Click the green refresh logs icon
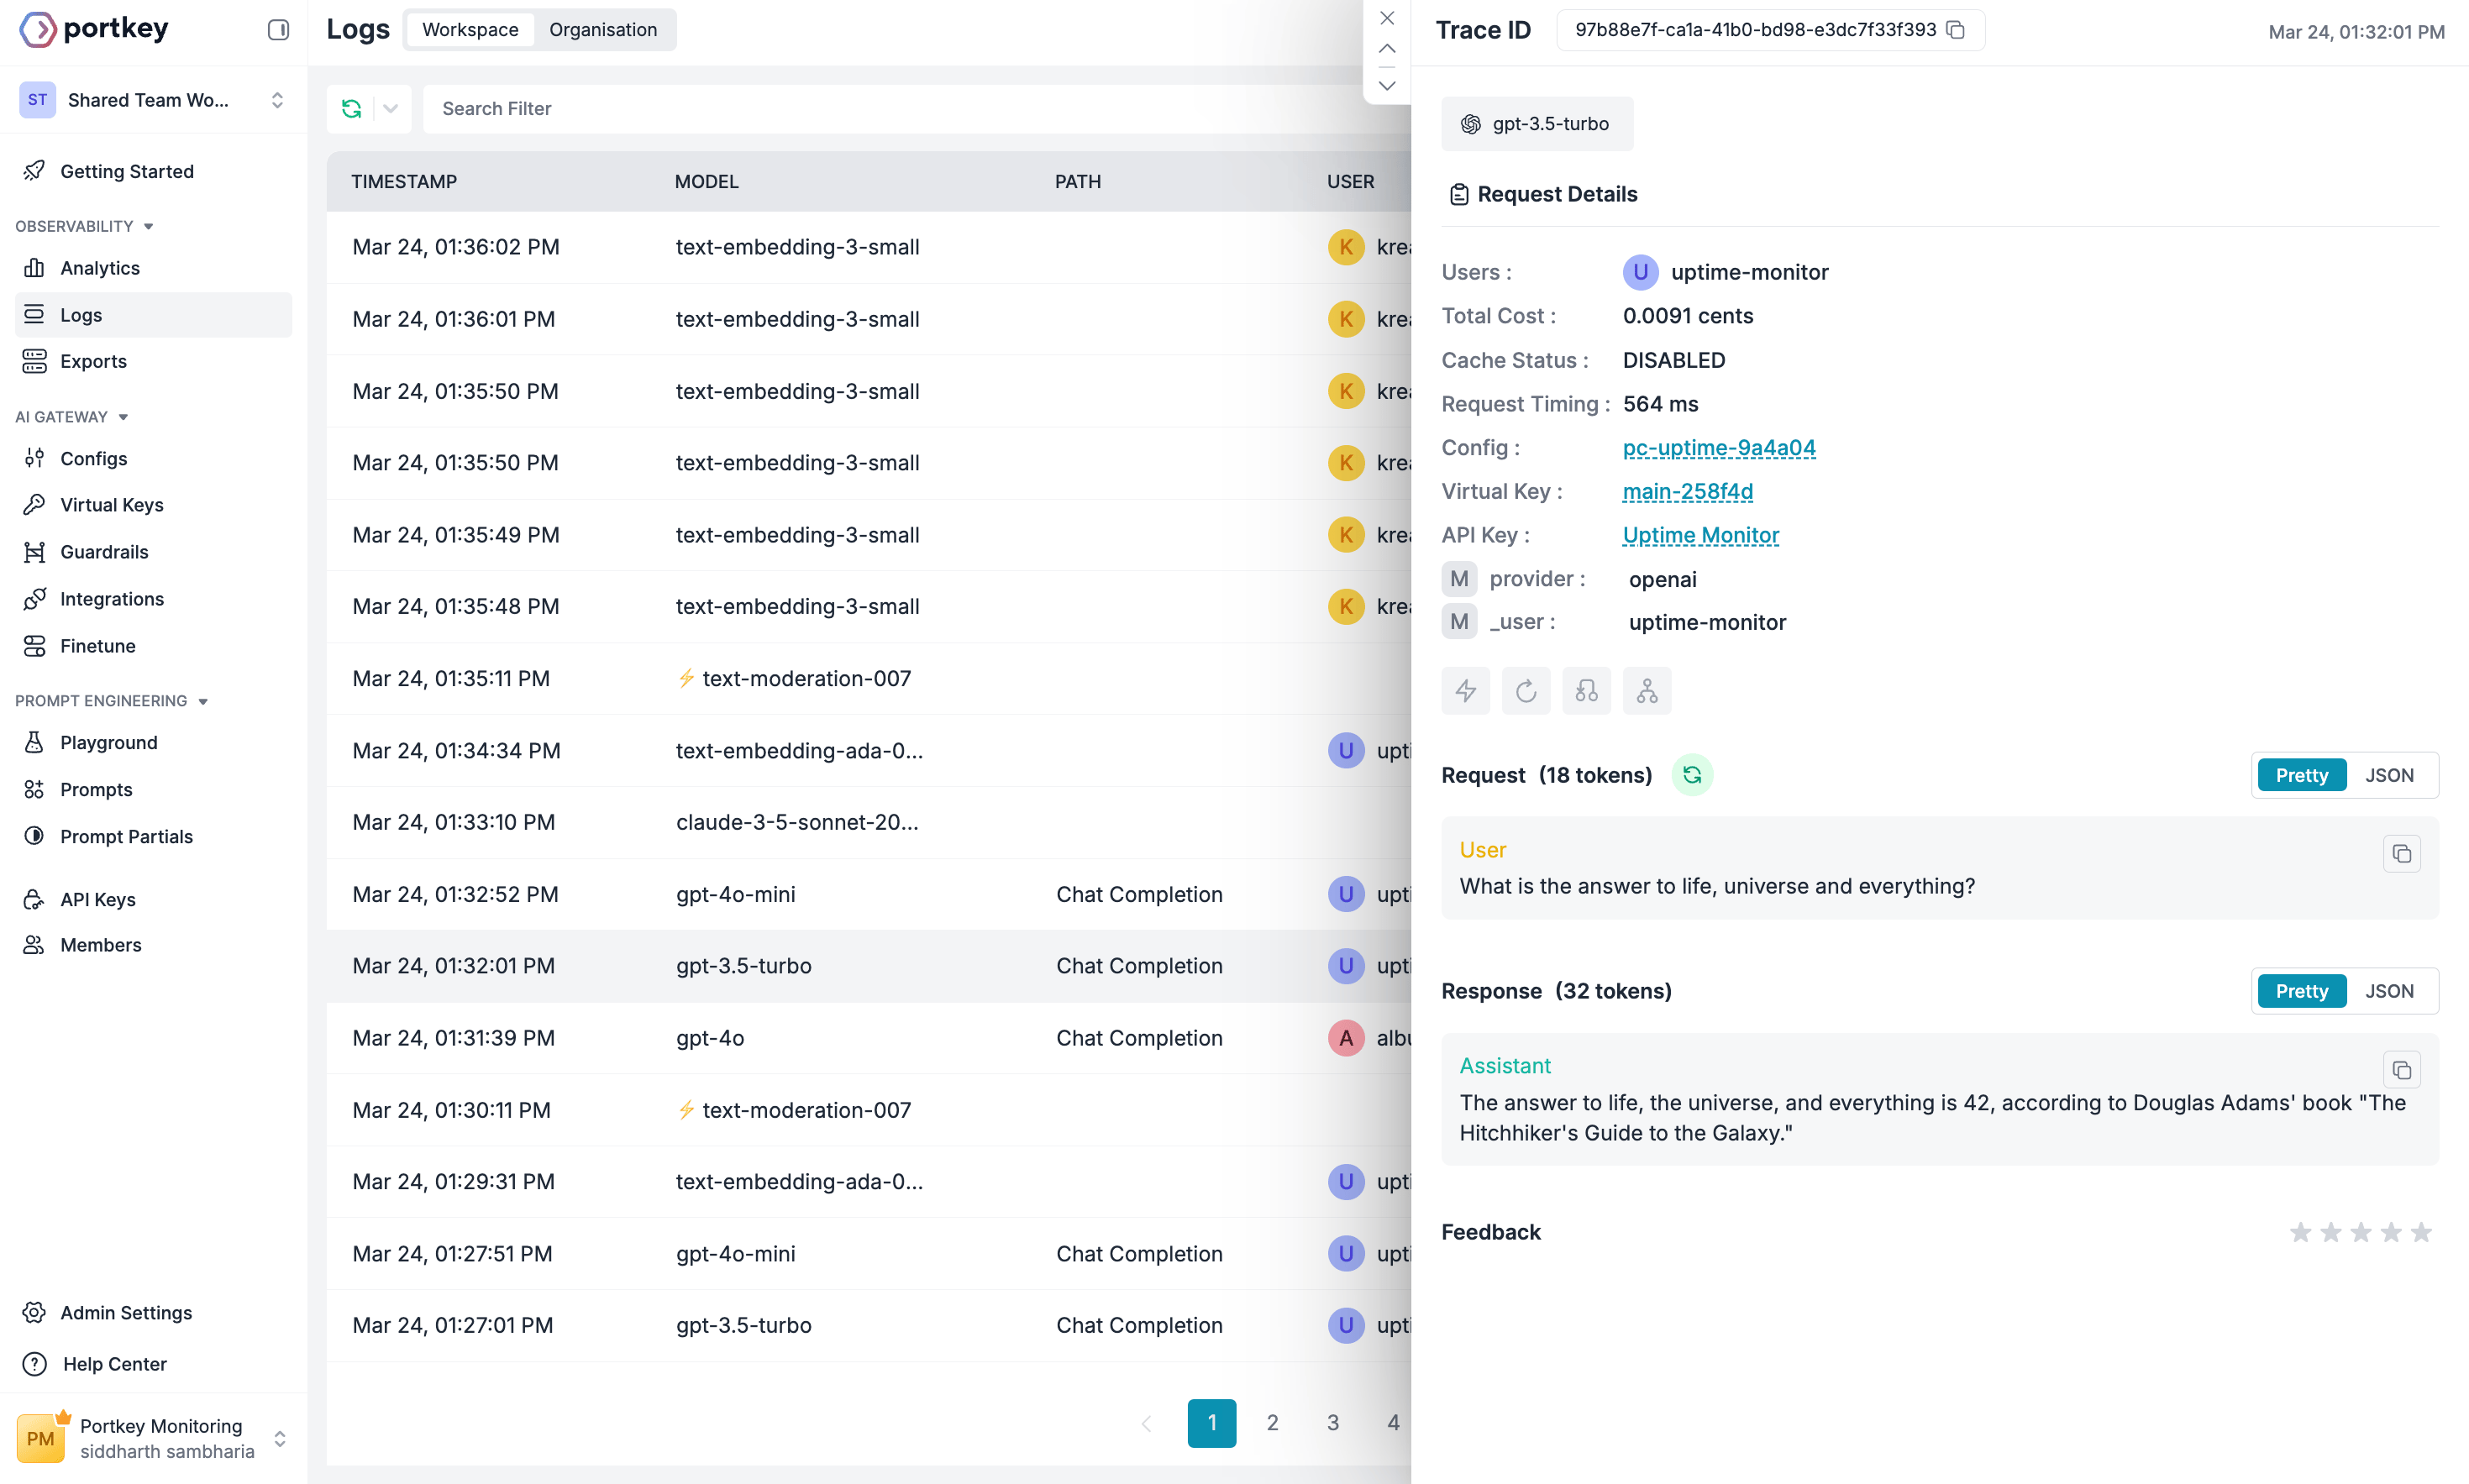 [x=351, y=108]
